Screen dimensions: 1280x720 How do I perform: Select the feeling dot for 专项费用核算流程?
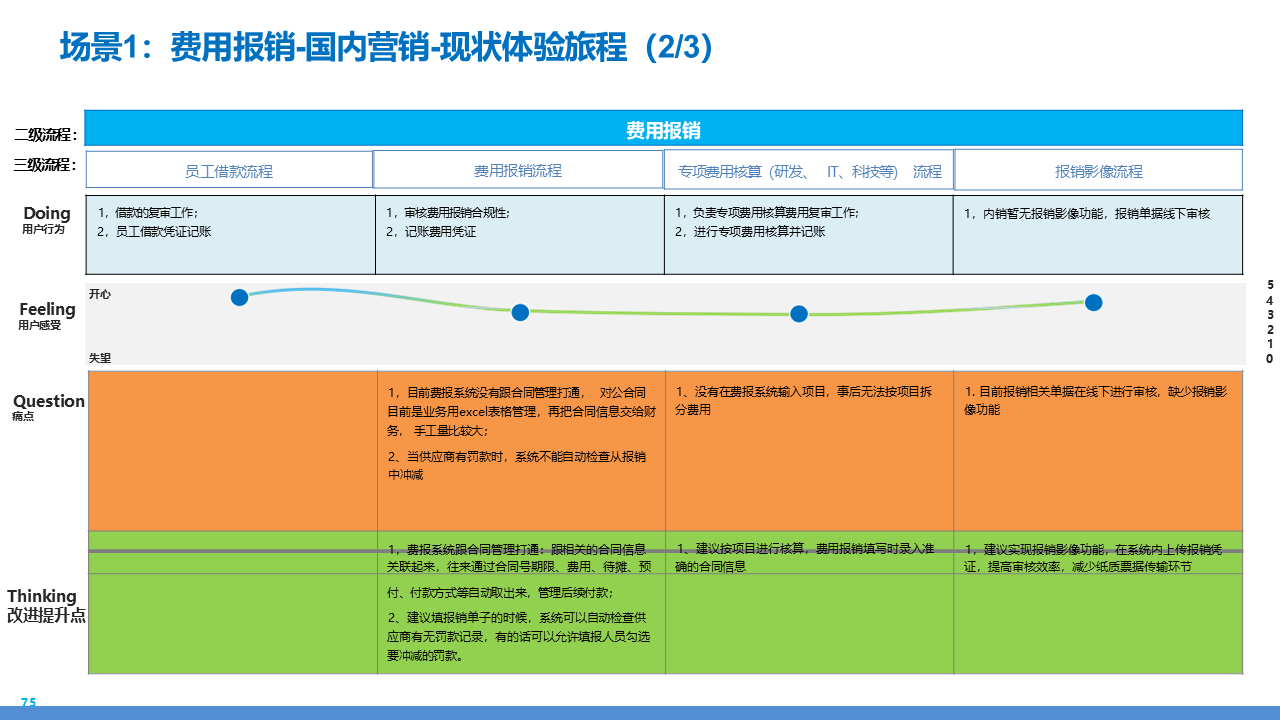pos(799,314)
